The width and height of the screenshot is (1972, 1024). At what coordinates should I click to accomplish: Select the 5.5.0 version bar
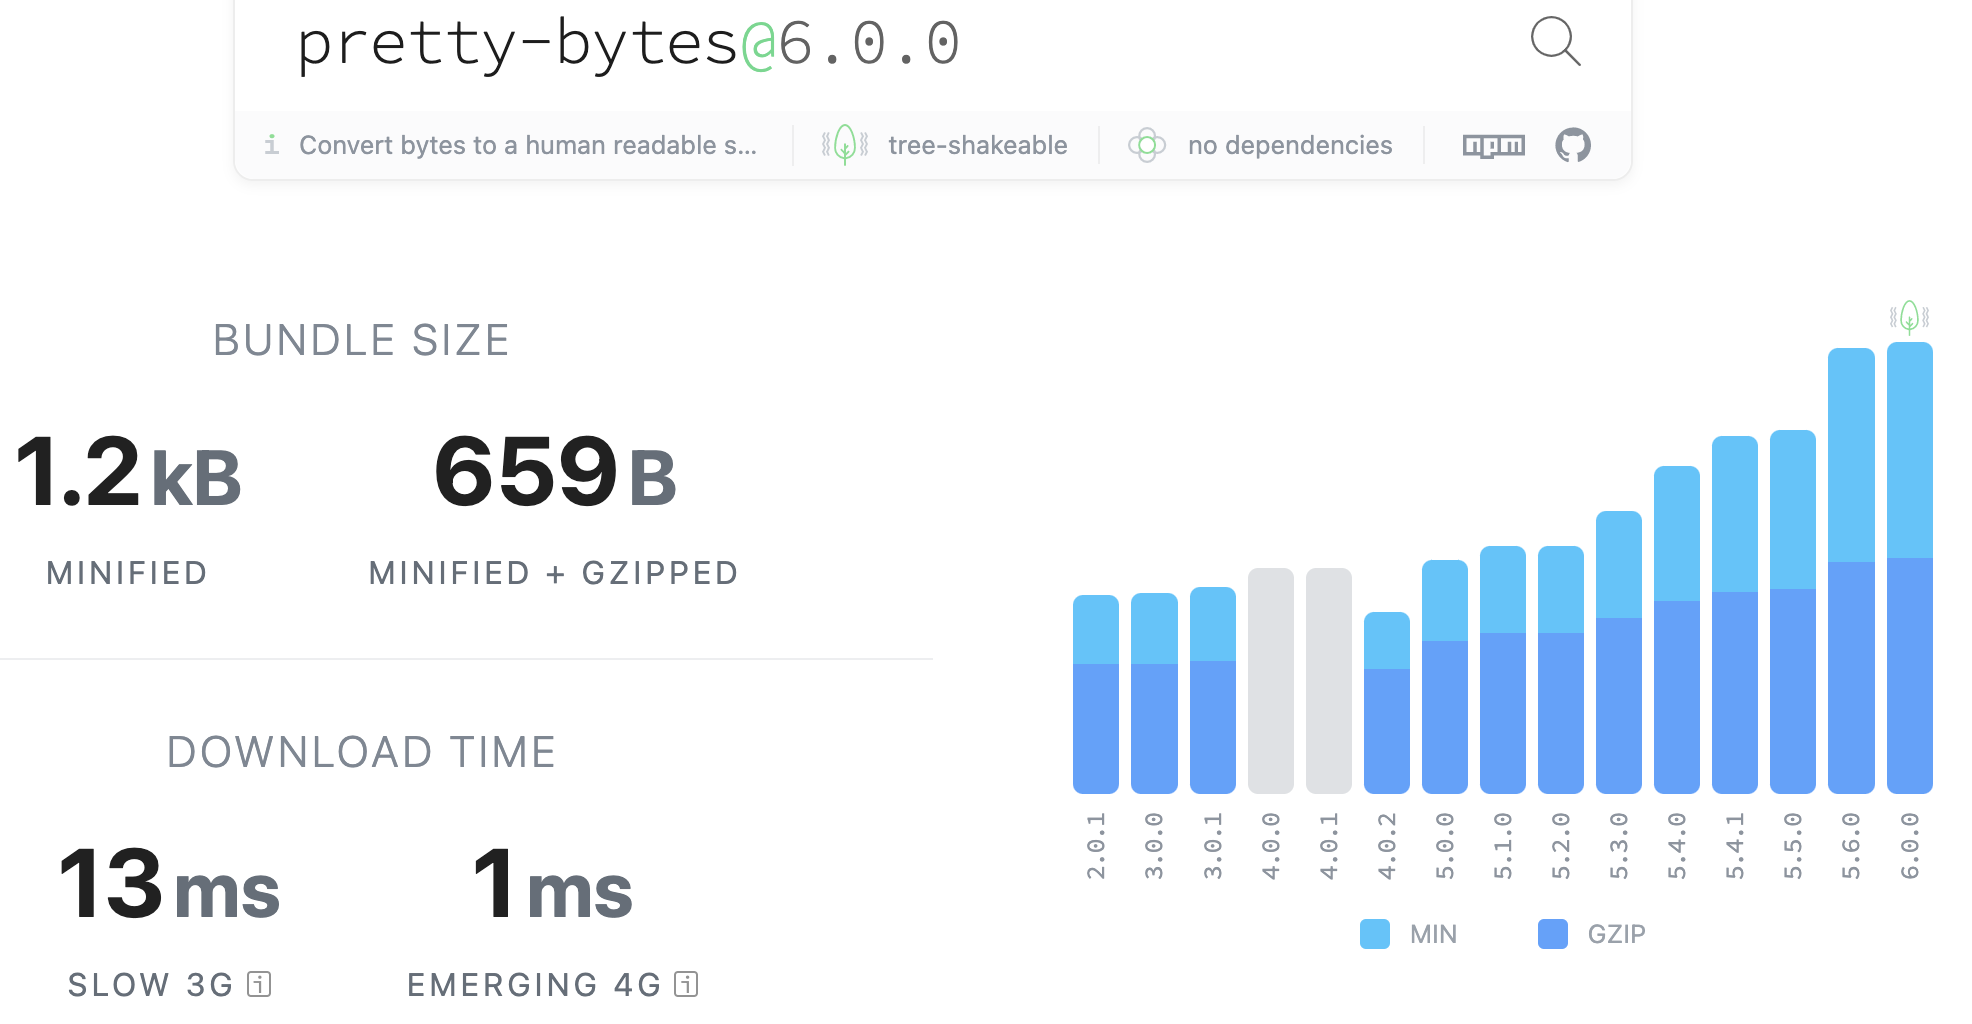tap(1793, 612)
